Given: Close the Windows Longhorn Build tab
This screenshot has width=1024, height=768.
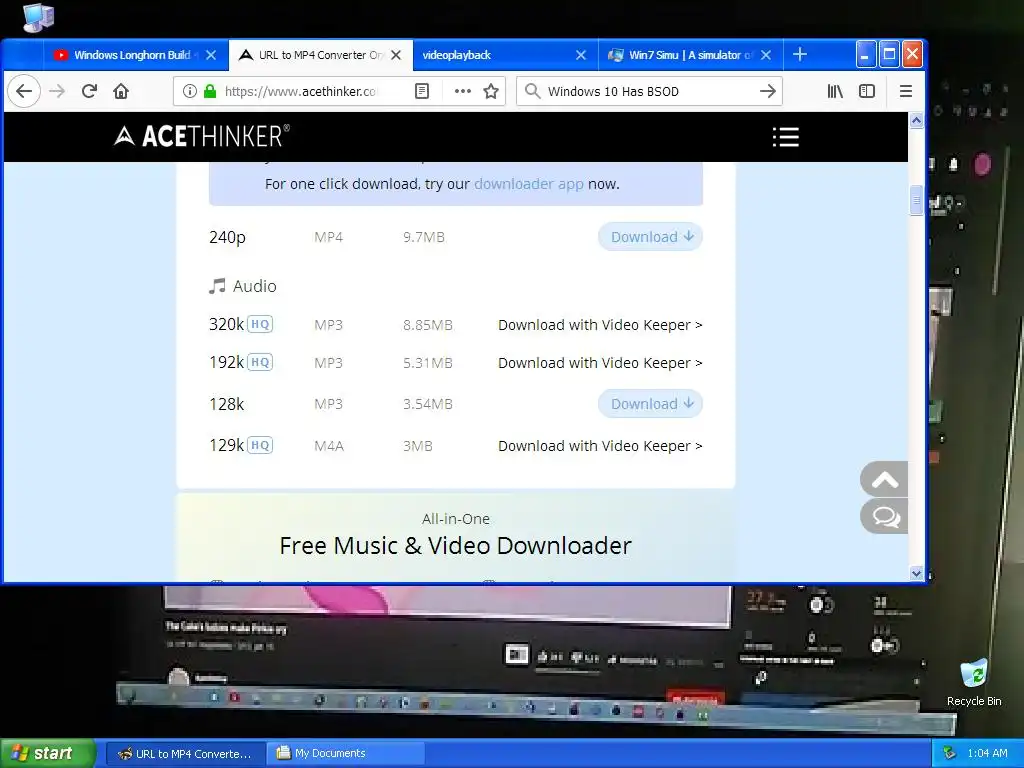Looking at the screenshot, I should point(211,56).
